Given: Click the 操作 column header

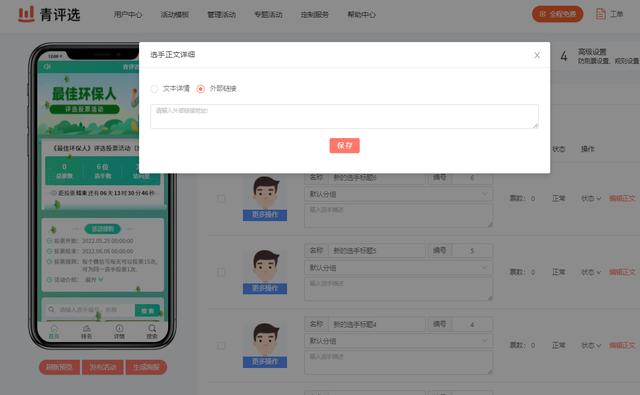Looking at the screenshot, I should coord(587,149).
